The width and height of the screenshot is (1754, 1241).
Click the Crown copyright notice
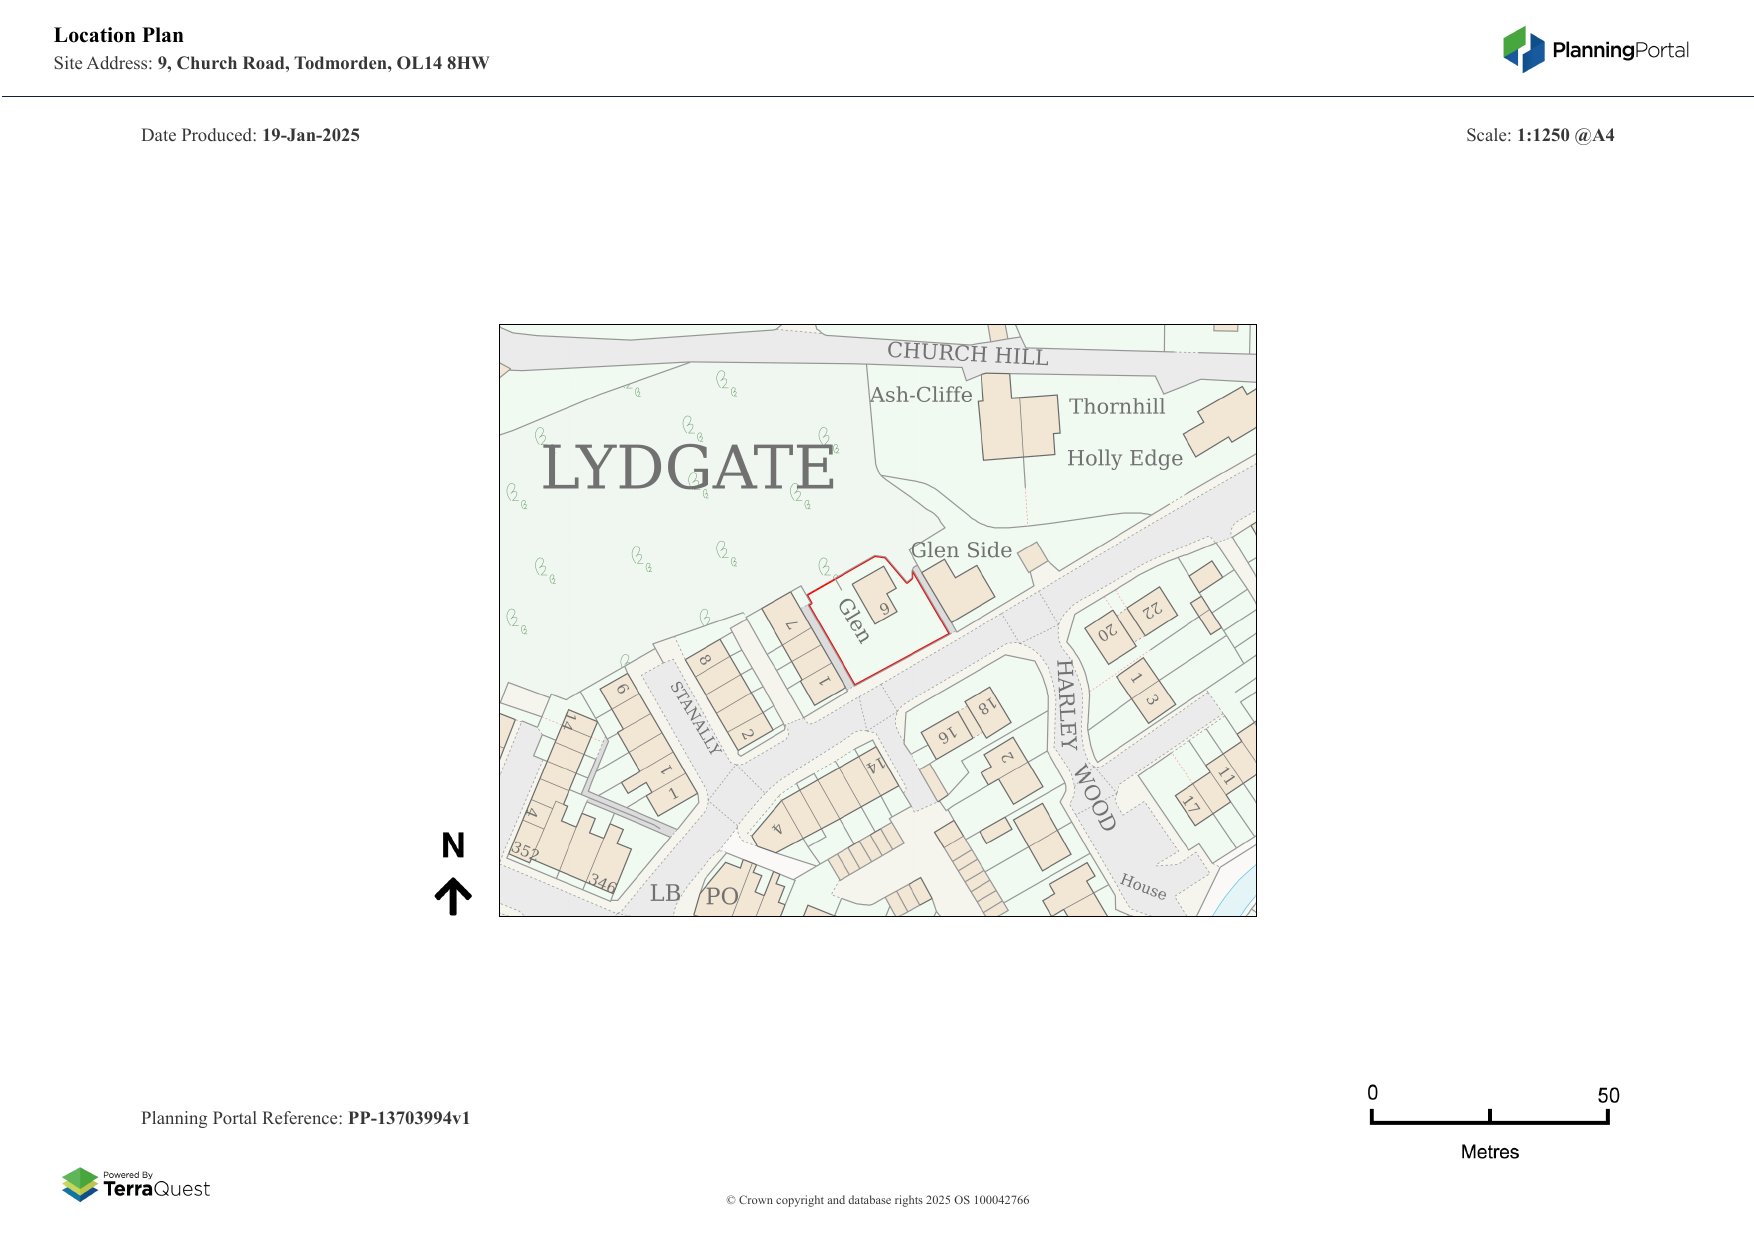coord(877,1200)
